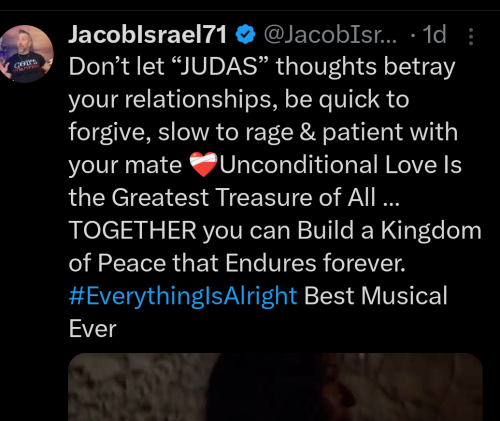500x421 pixels.
Task: Click the JacobIsrael71 display name
Action: click(148, 34)
